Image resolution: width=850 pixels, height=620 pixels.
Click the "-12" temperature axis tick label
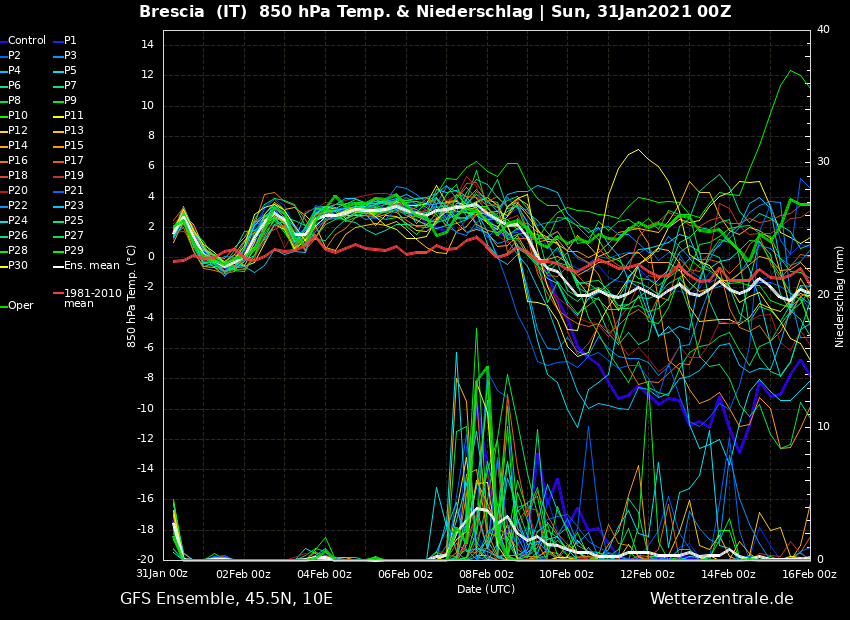146,439
